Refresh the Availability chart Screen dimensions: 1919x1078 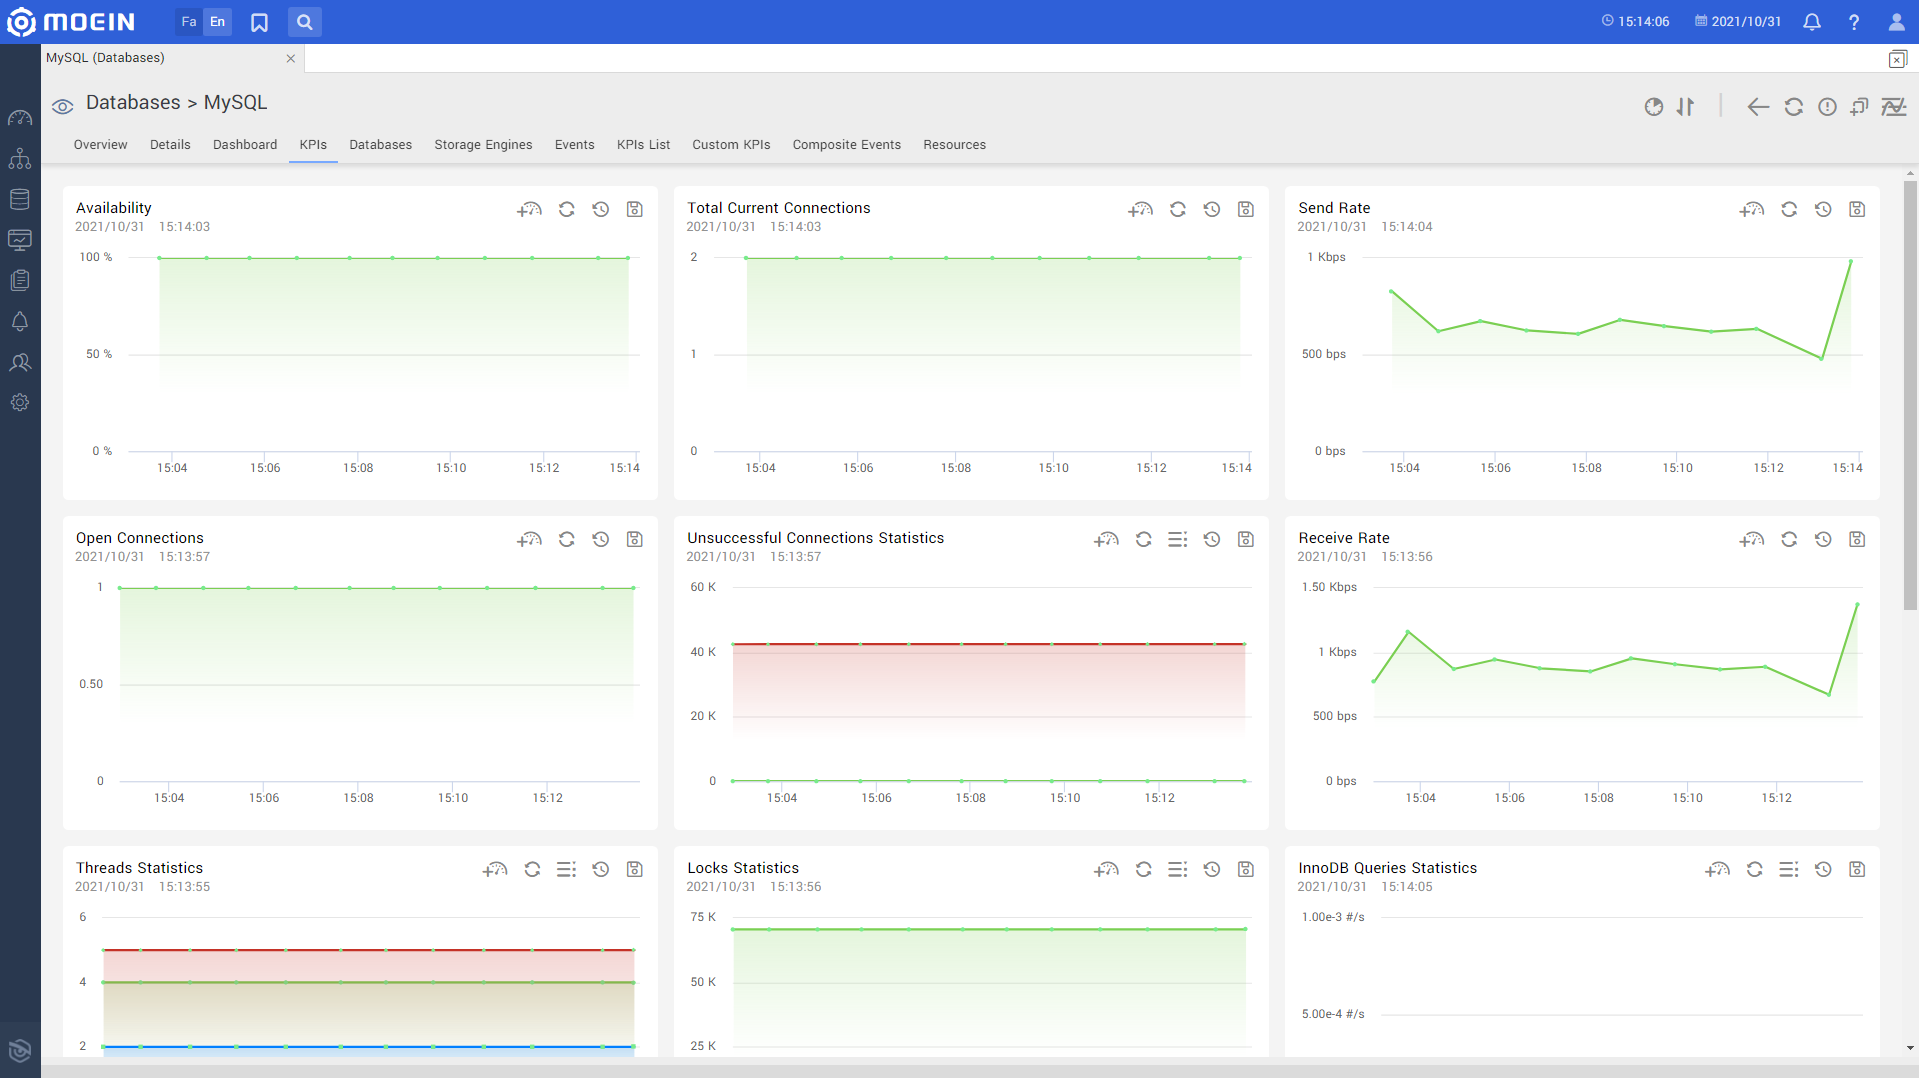[566, 209]
